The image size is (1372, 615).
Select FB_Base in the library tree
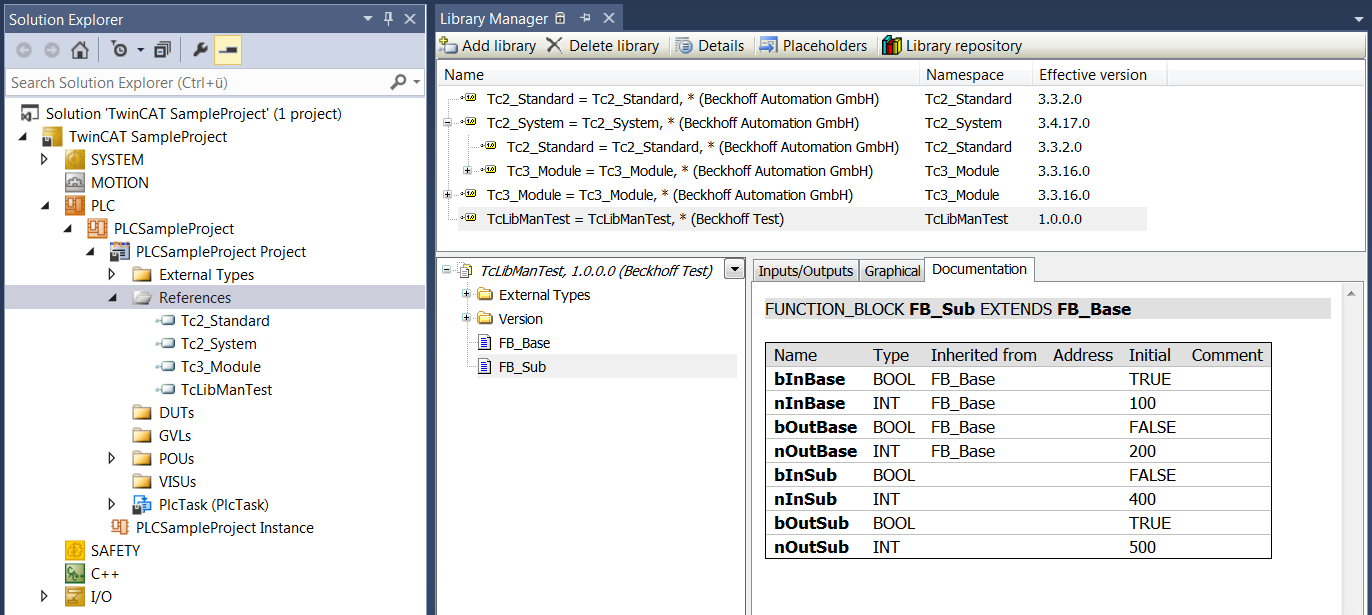[x=524, y=343]
